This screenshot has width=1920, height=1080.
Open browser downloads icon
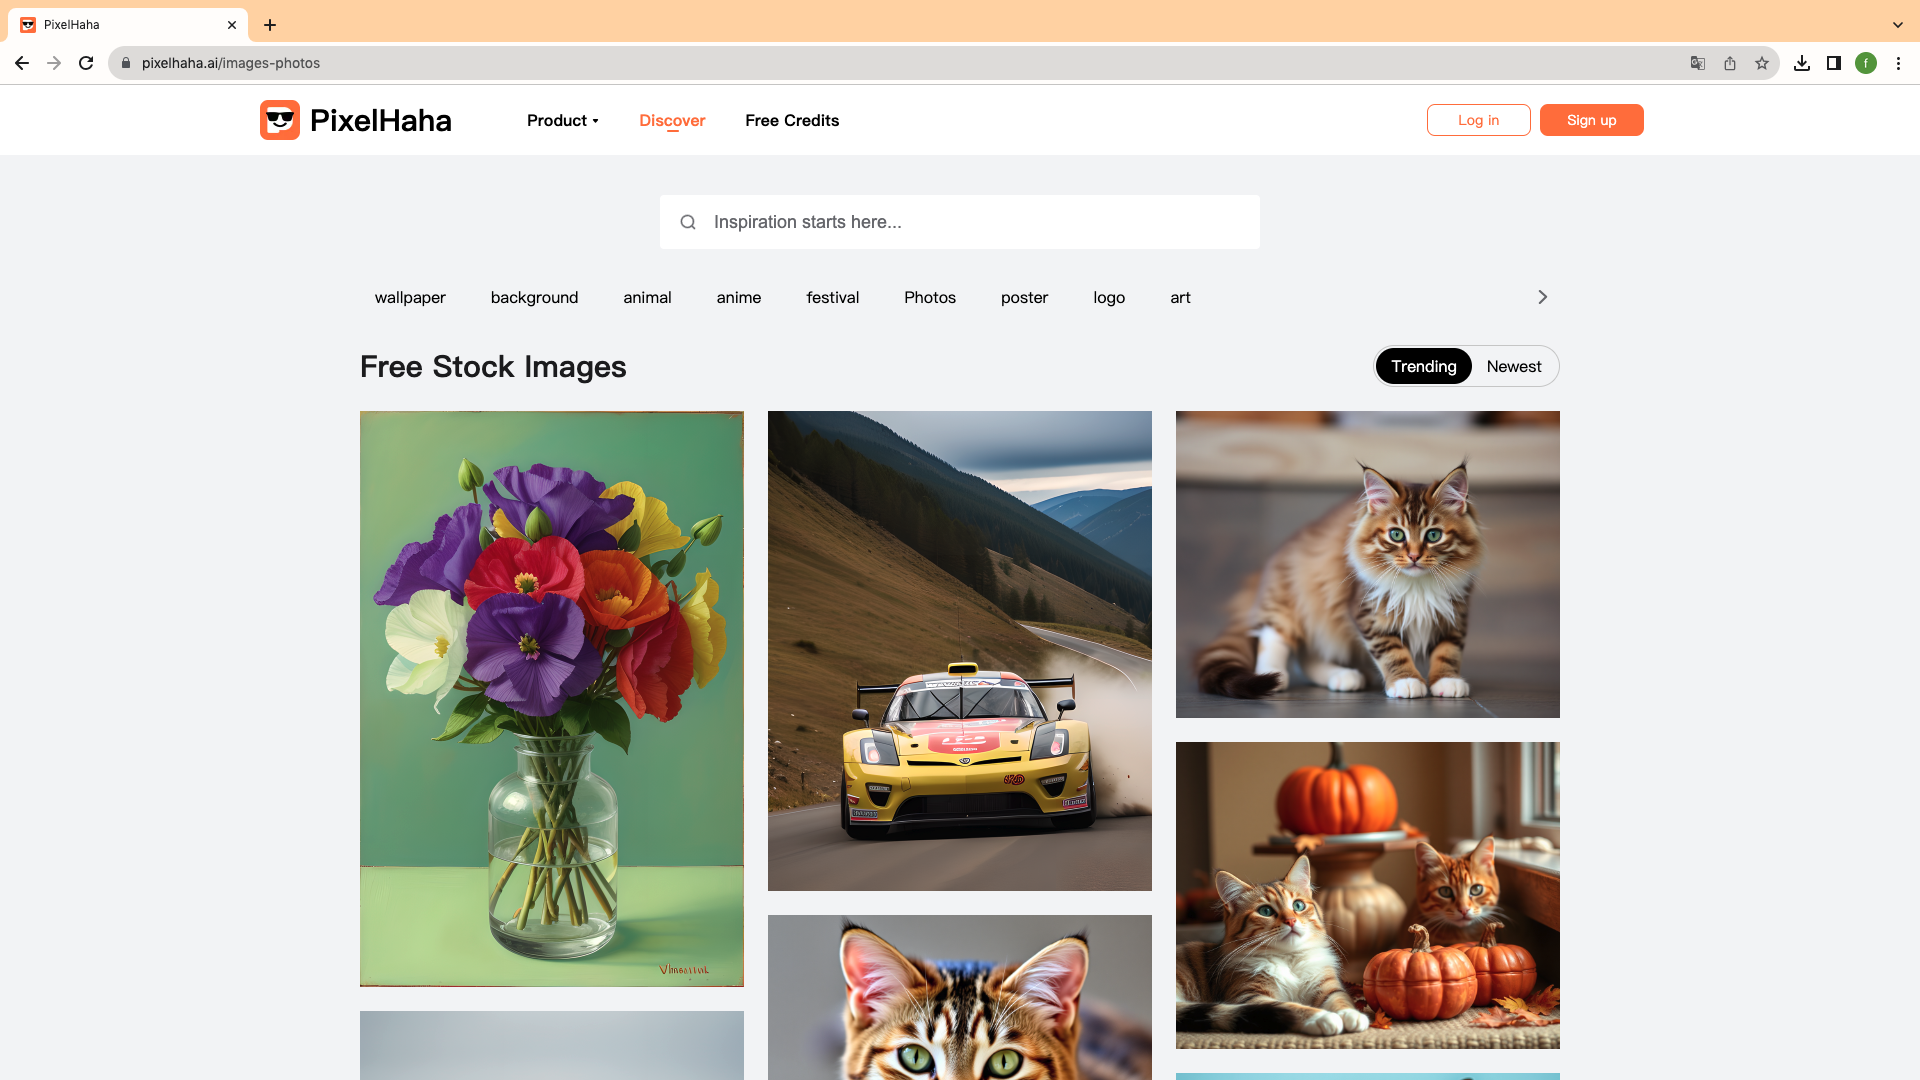pyautogui.click(x=1802, y=63)
